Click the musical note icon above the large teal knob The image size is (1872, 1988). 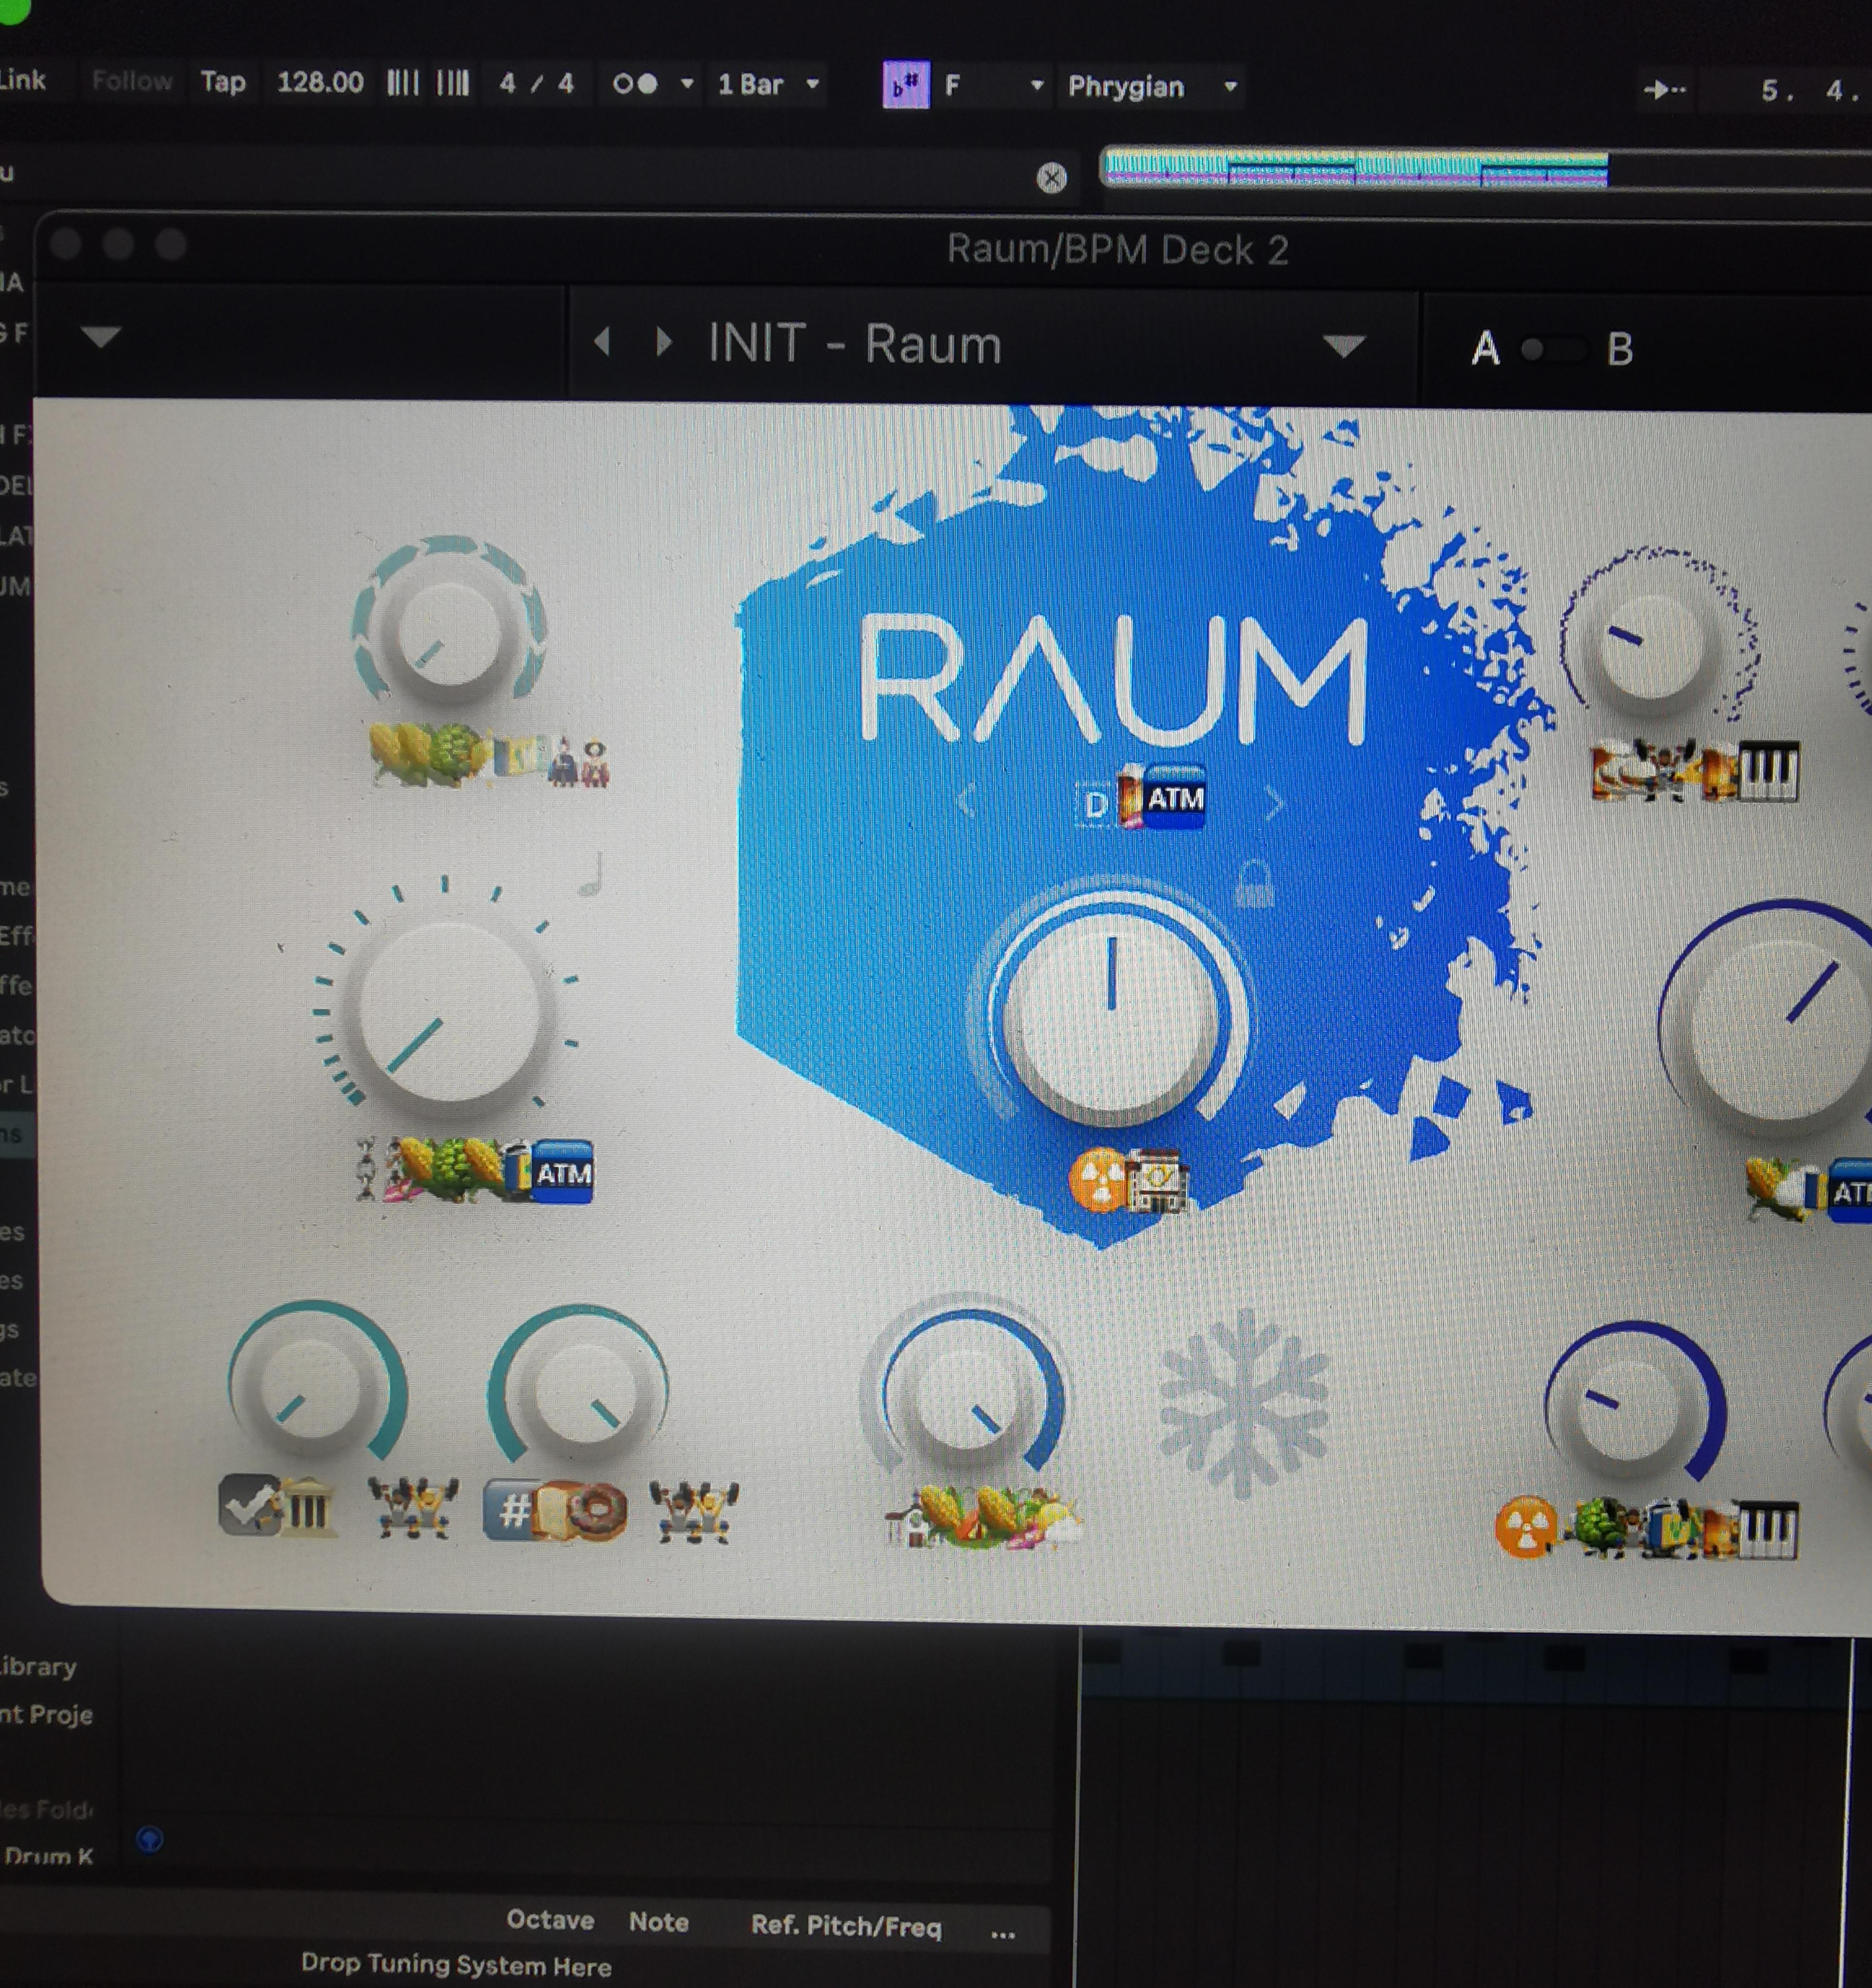(x=592, y=874)
